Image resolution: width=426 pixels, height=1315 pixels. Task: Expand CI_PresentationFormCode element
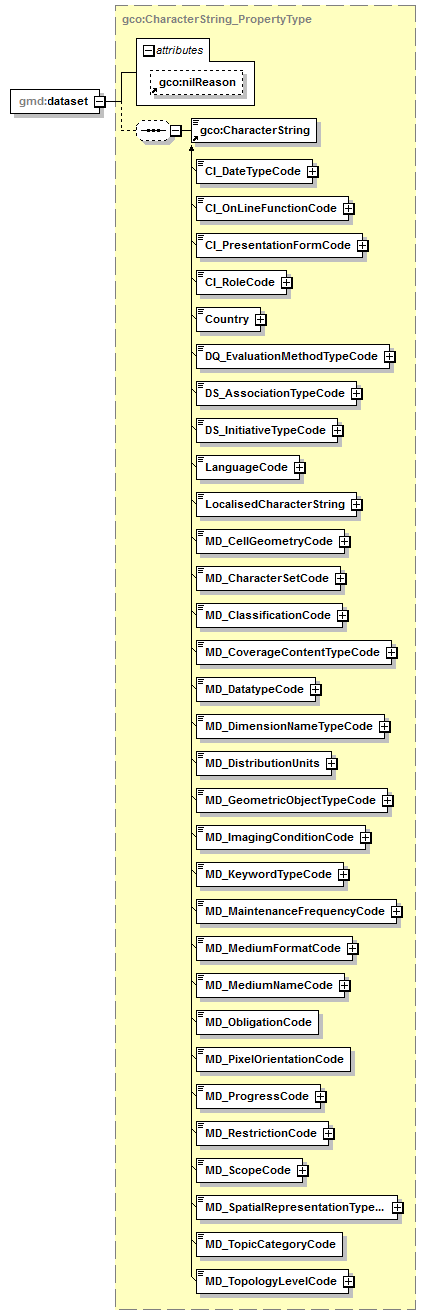[363, 245]
